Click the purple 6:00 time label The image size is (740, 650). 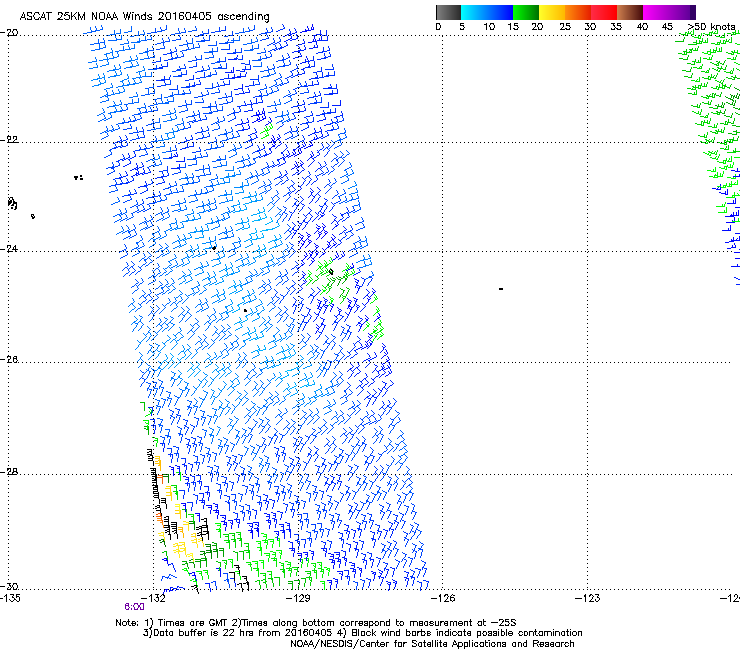[x=135, y=607]
